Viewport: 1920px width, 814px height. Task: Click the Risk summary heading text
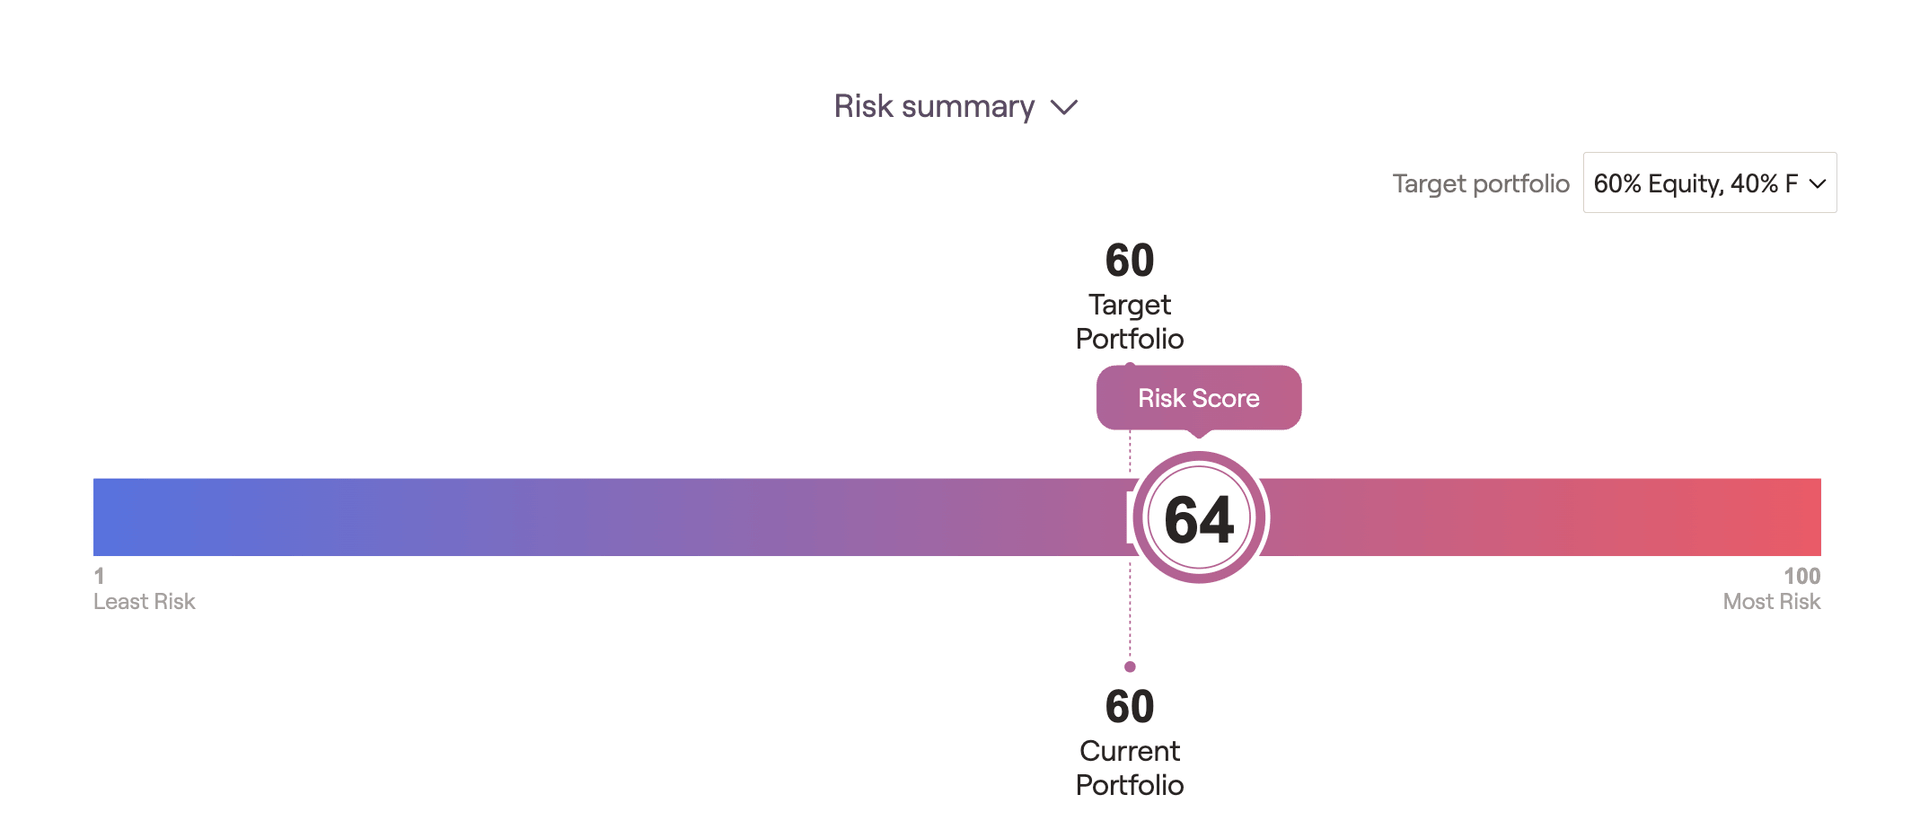click(x=934, y=106)
